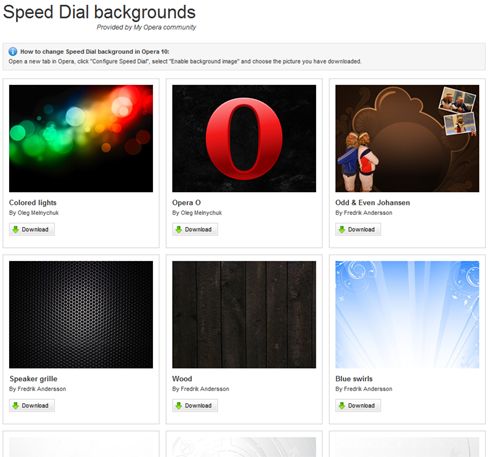
Task: Select the Speaker grille background image
Action: (81, 314)
